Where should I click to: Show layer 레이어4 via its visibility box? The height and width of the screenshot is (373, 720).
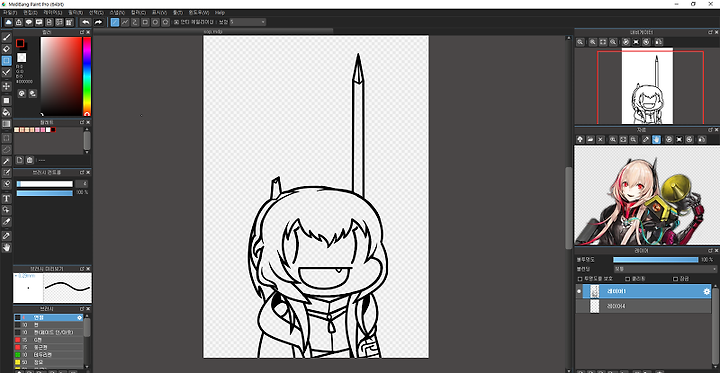tap(579, 306)
